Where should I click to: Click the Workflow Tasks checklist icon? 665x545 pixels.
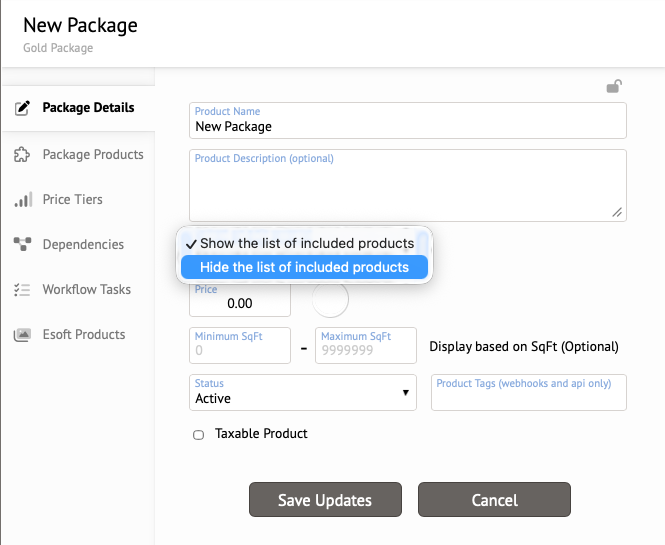(22, 289)
